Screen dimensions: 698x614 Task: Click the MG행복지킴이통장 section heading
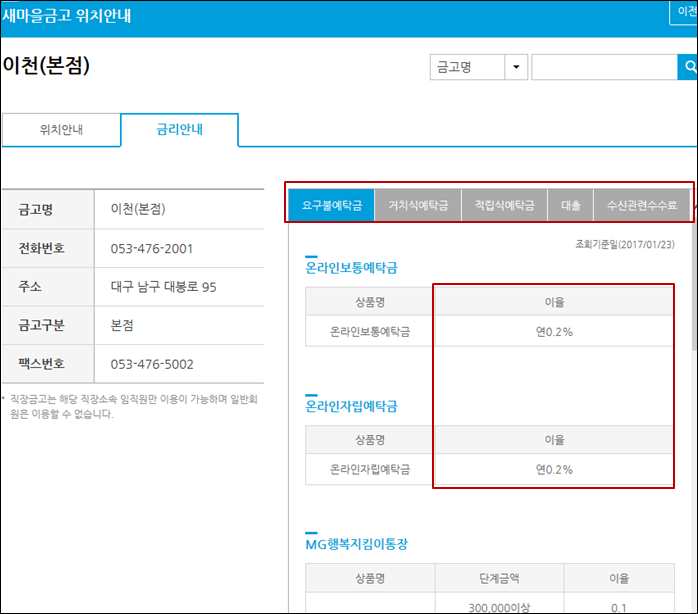coord(357,544)
